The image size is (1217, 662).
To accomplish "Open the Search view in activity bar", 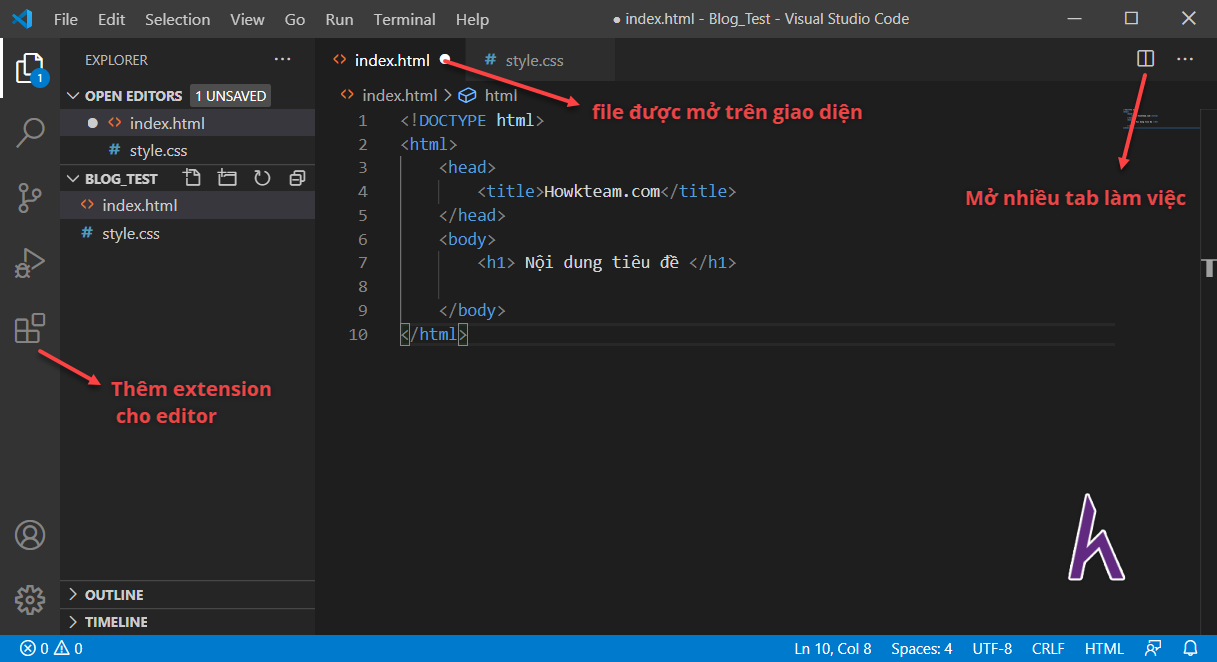I will pos(30,132).
